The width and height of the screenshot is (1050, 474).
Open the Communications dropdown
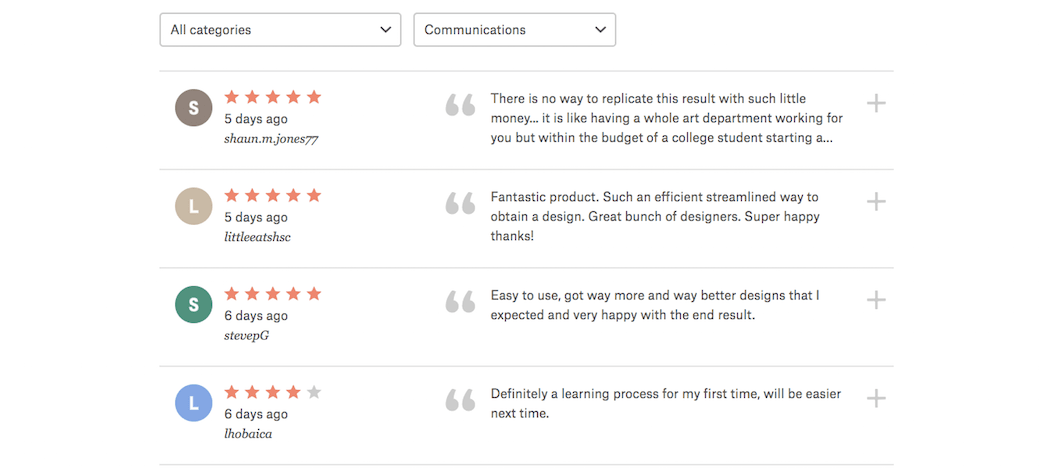pos(514,30)
